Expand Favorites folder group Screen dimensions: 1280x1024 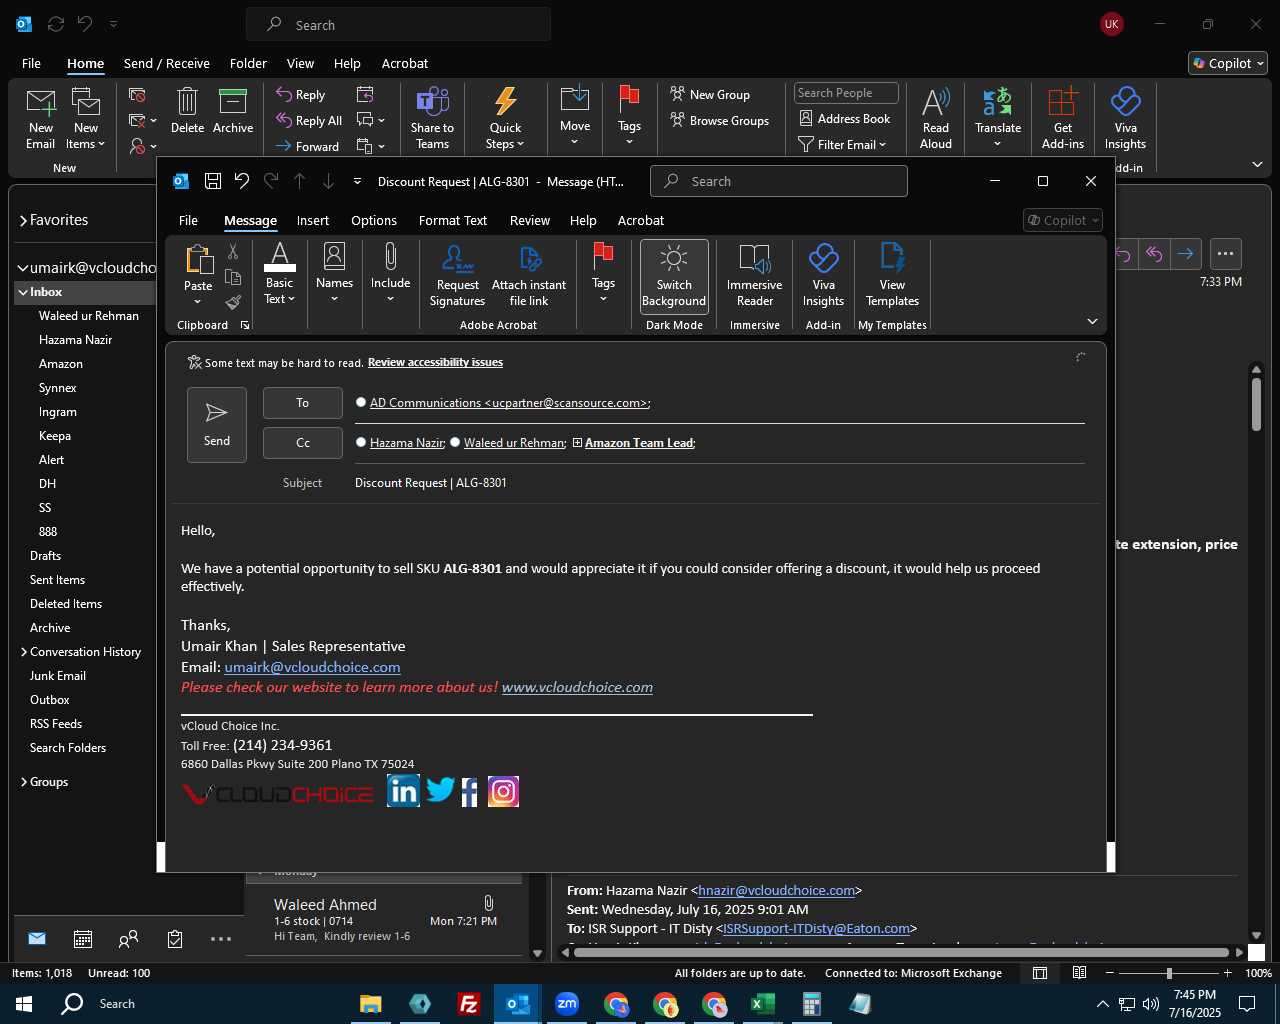(23, 221)
